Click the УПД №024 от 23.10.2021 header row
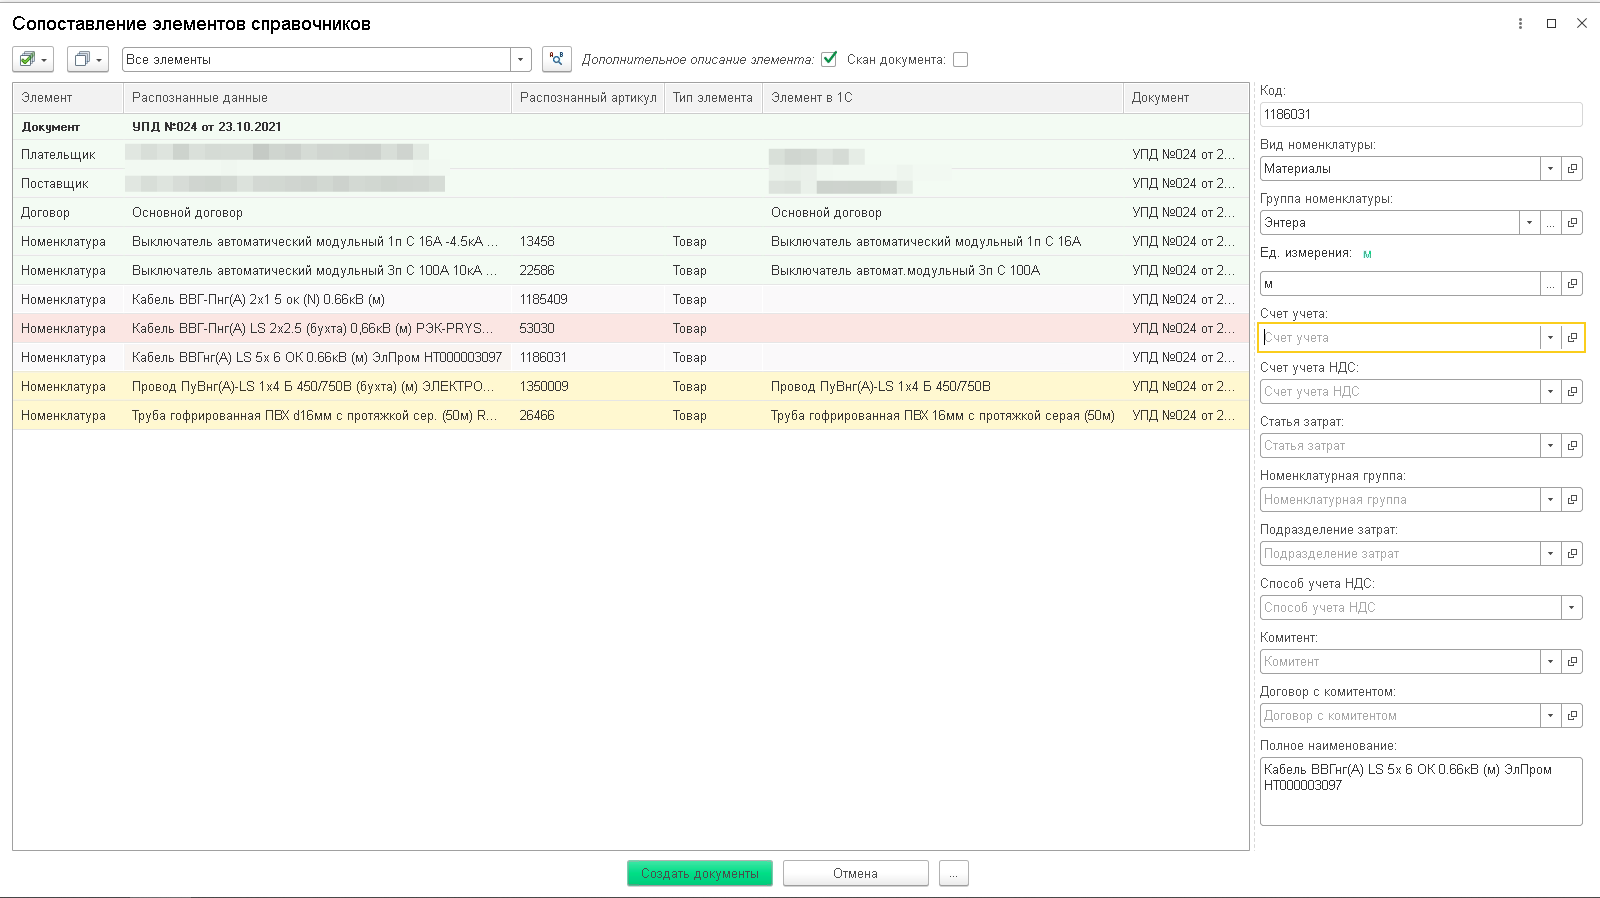The height and width of the screenshot is (898, 1600). click(x=631, y=127)
